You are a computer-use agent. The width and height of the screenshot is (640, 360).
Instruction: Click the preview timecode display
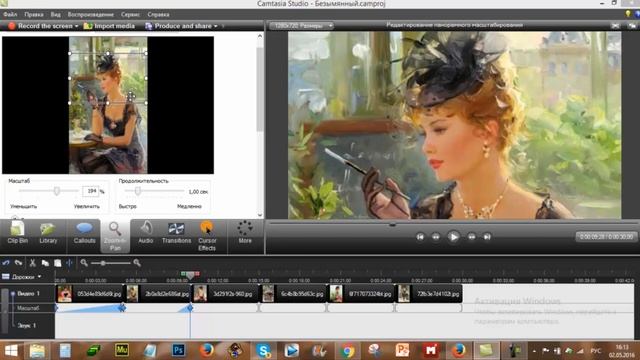[606, 237]
